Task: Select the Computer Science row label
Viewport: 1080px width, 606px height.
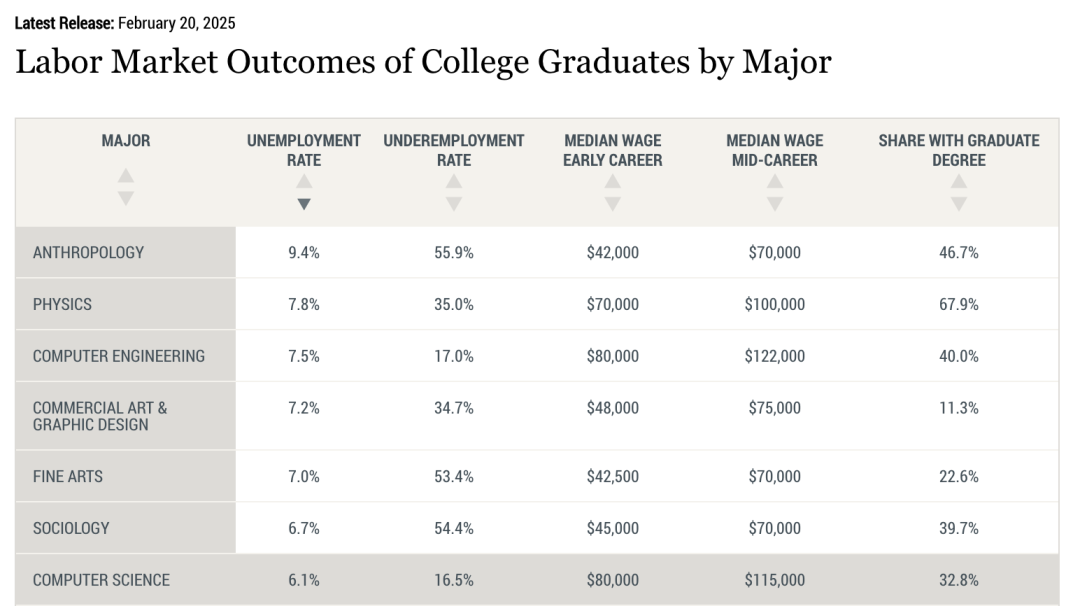Action: coord(101,580)
